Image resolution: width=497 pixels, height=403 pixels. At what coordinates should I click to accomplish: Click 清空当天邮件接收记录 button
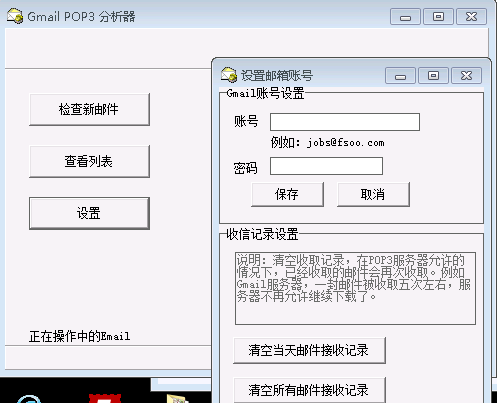309,350
